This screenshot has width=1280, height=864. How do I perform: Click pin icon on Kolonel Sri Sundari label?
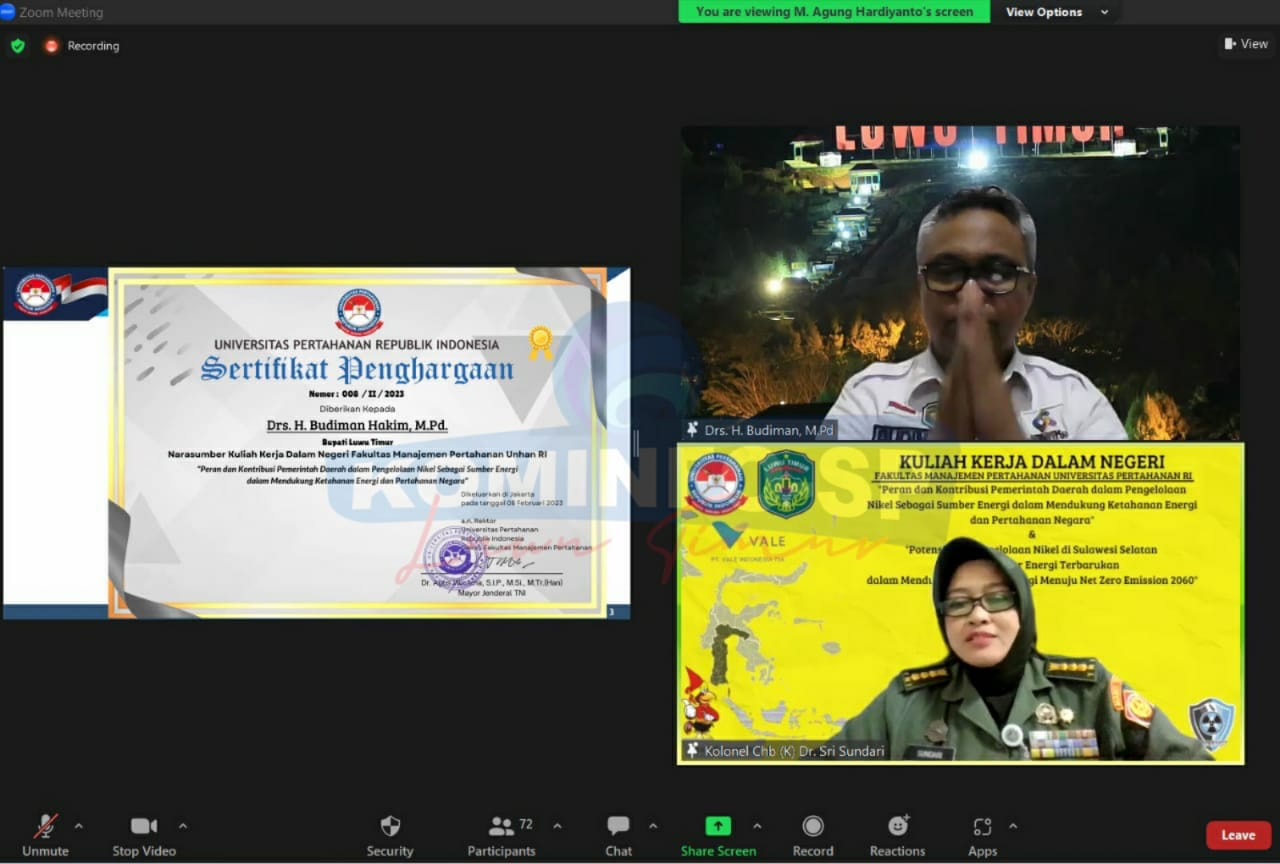(692, 750)
